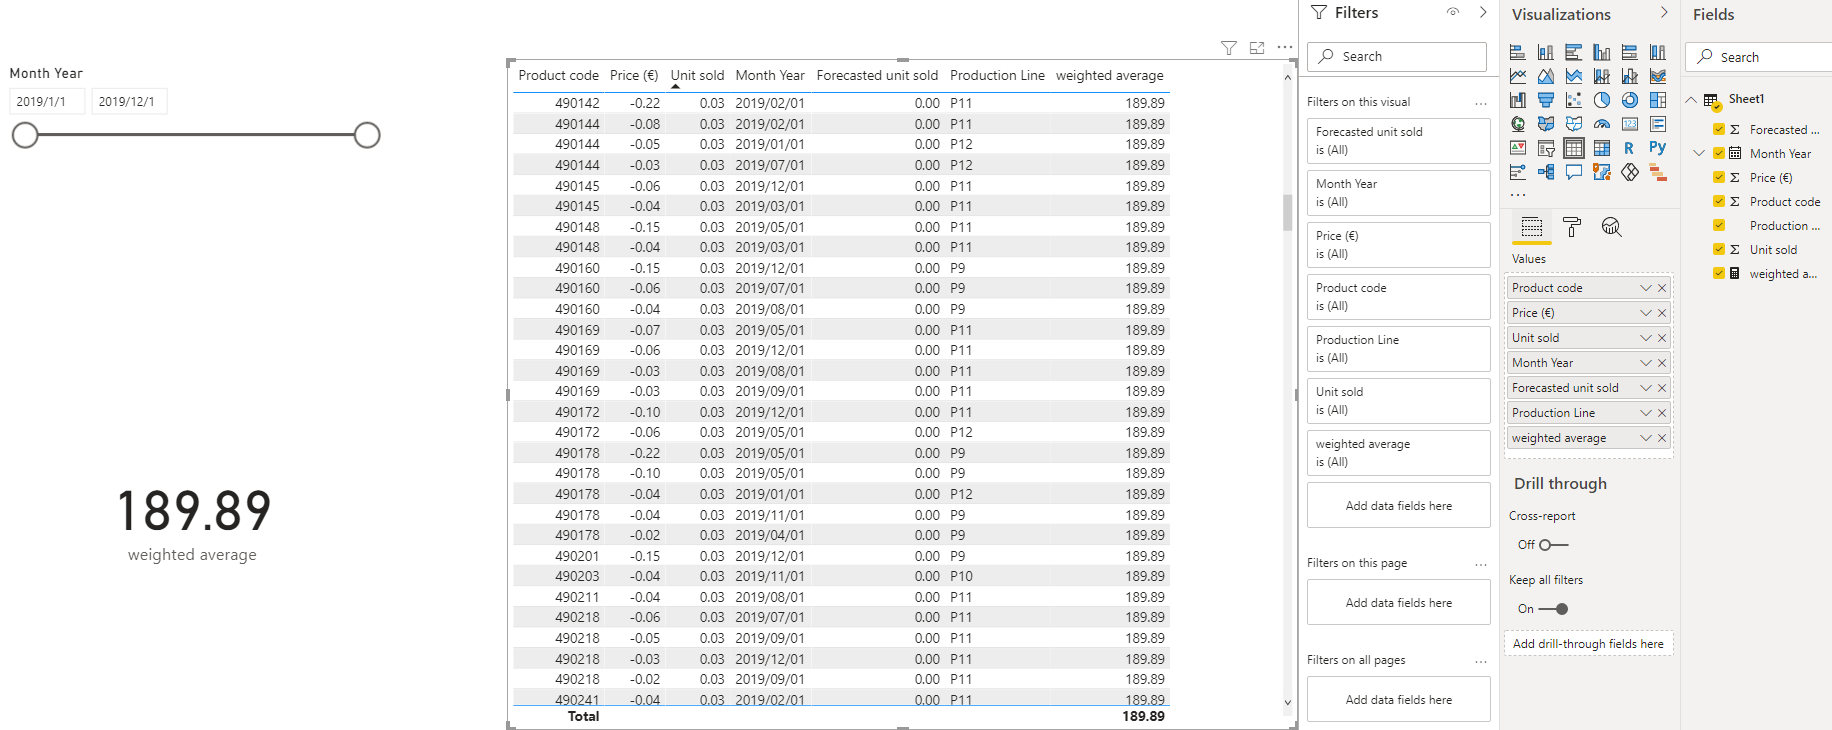Uncheck the Product code field checkbox
Screen dimensions: 1832x730
tap(1719, 201)
